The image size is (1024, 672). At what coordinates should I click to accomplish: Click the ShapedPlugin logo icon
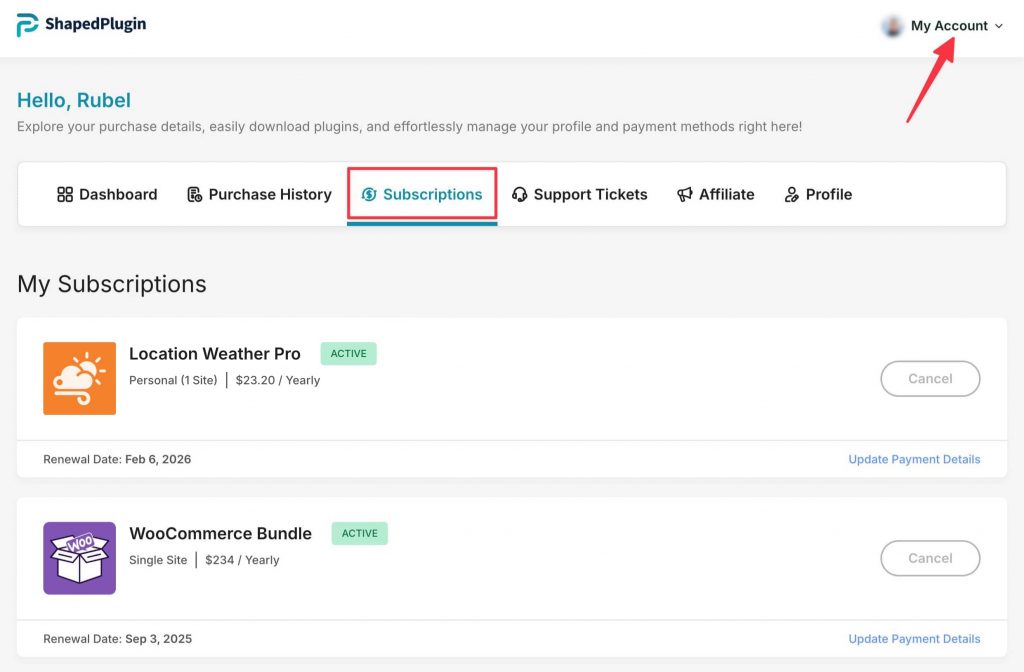[27, 25]
